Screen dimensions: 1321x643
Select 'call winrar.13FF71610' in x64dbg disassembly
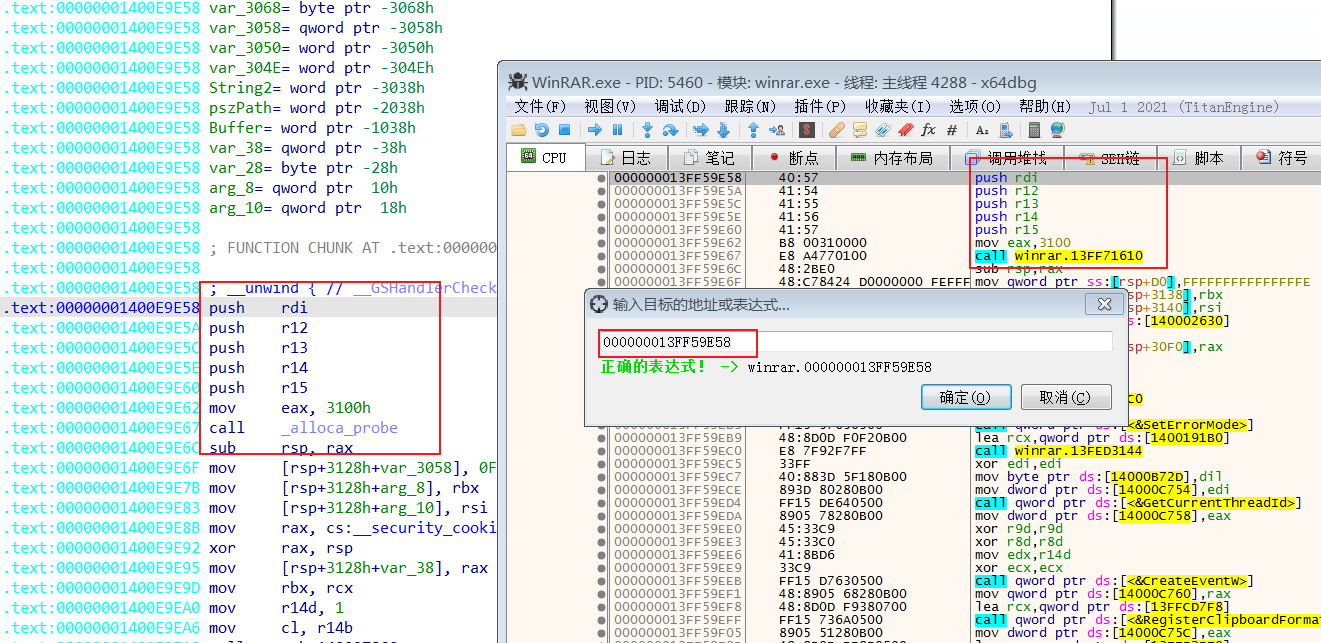click(x=1059, y=256)
